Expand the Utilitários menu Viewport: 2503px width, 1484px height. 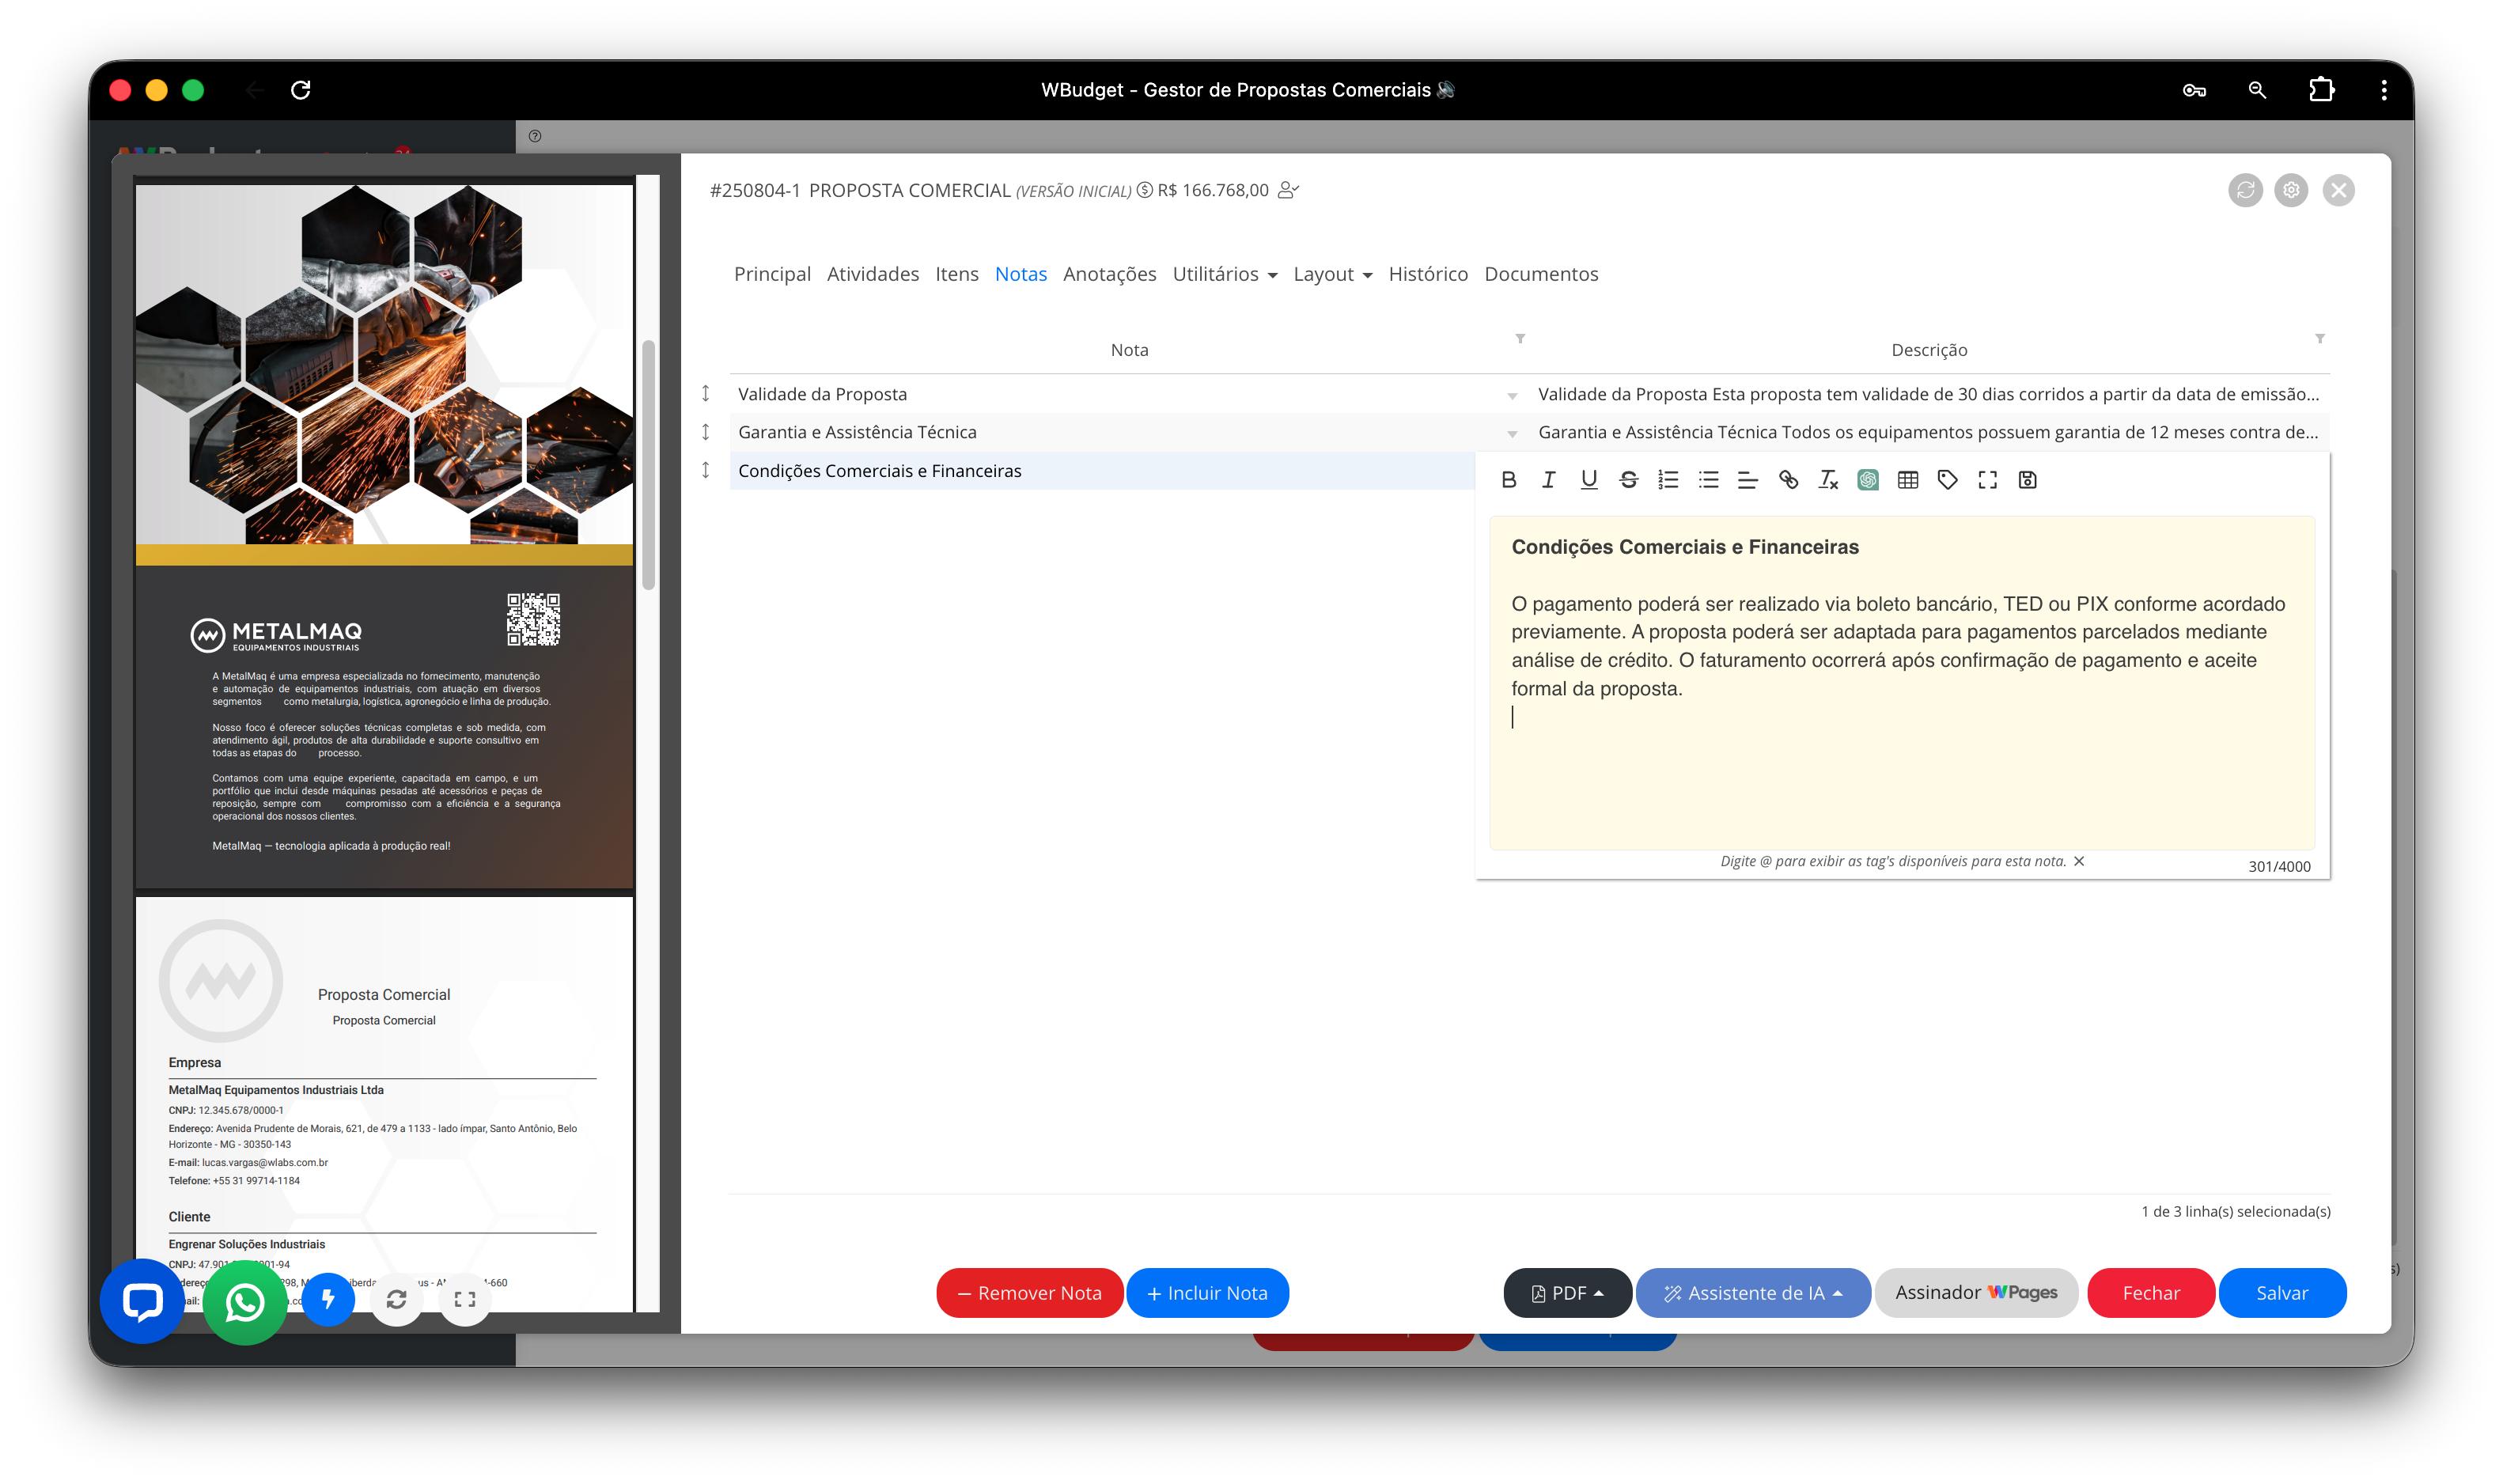pos(1224,274)
